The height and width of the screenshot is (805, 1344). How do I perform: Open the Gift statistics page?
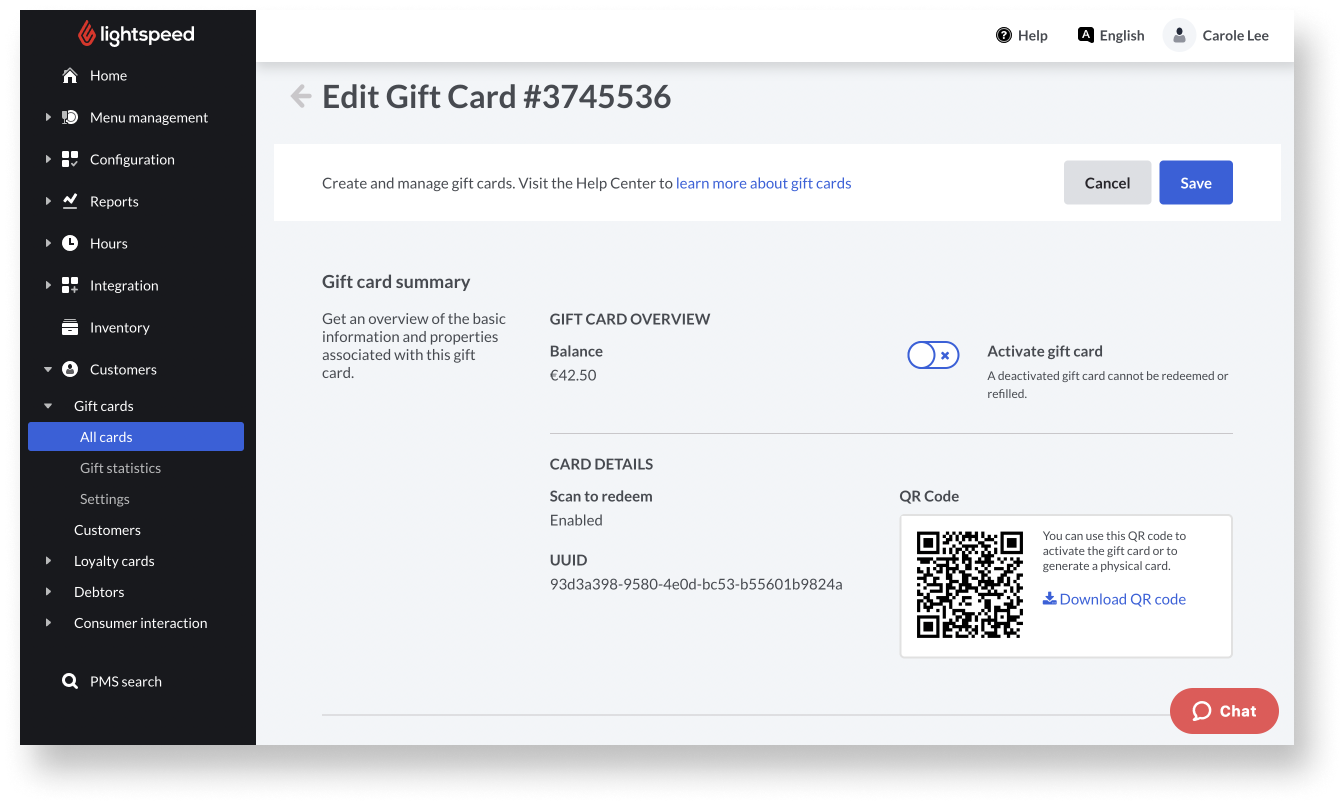(120, 468)
